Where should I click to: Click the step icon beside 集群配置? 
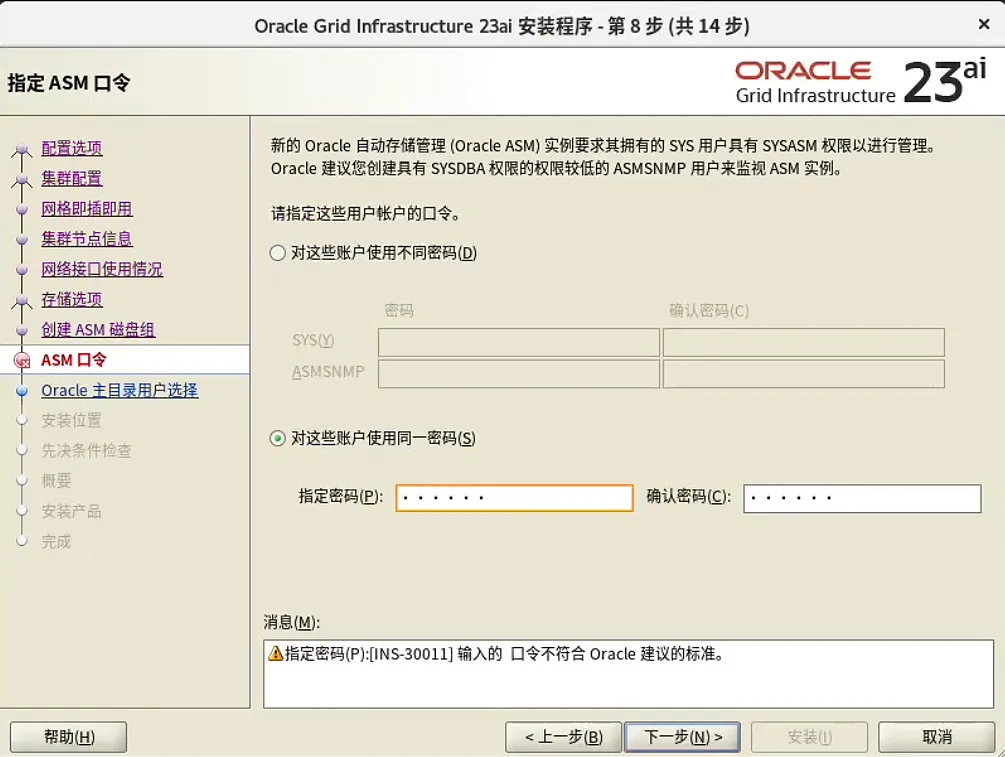point(23,178)
